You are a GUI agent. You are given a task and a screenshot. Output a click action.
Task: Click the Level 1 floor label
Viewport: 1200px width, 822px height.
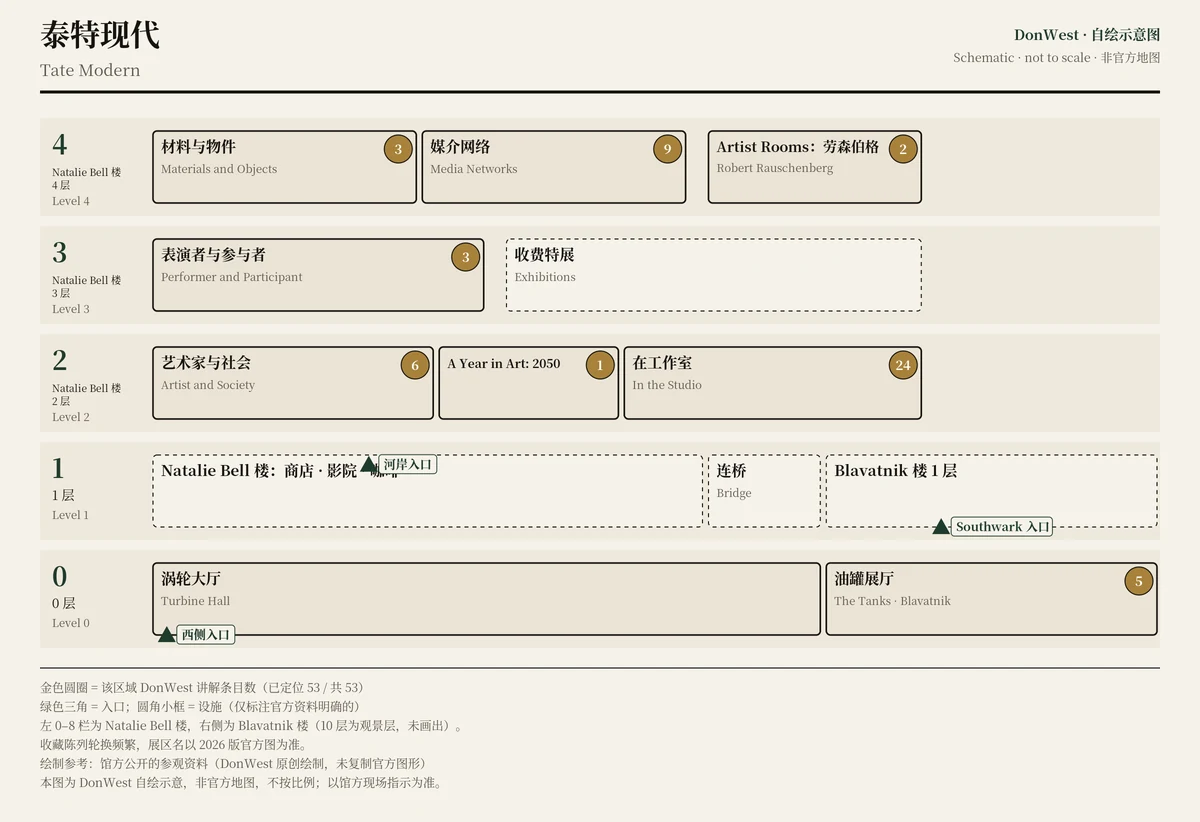click(x=71, y=515)
